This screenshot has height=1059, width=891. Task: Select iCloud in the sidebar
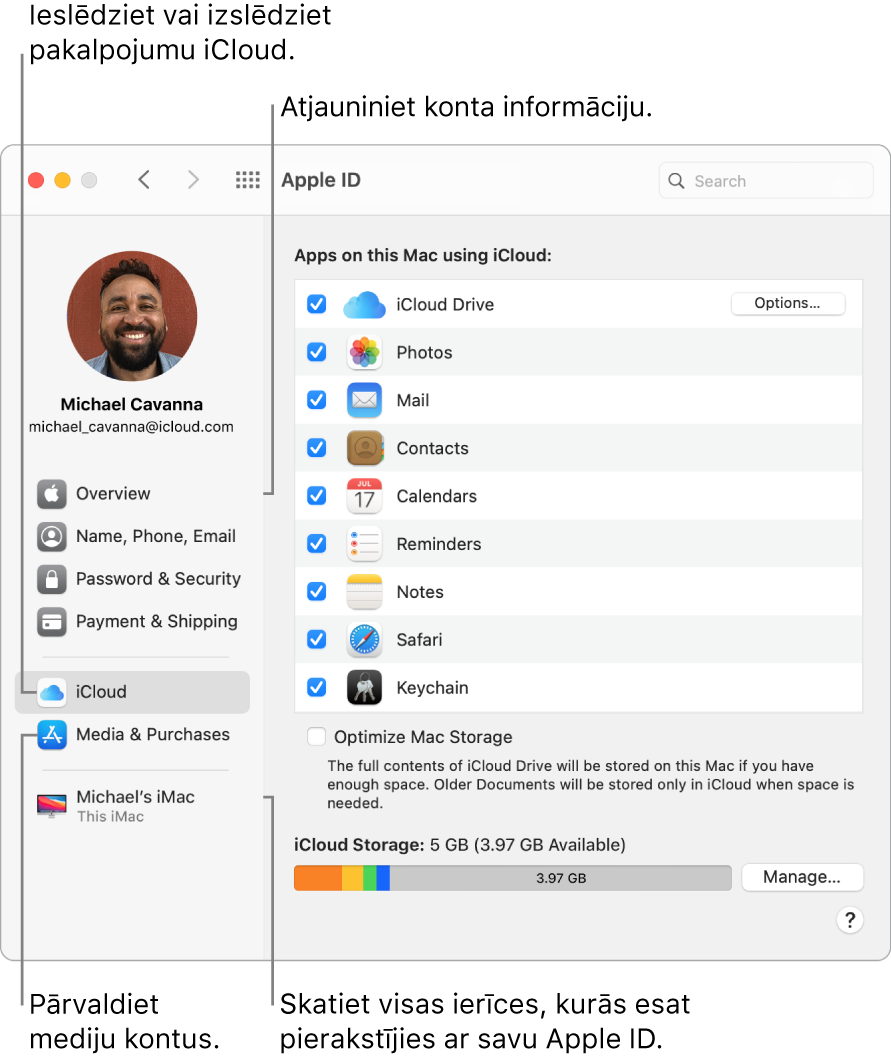click(97, 691)
